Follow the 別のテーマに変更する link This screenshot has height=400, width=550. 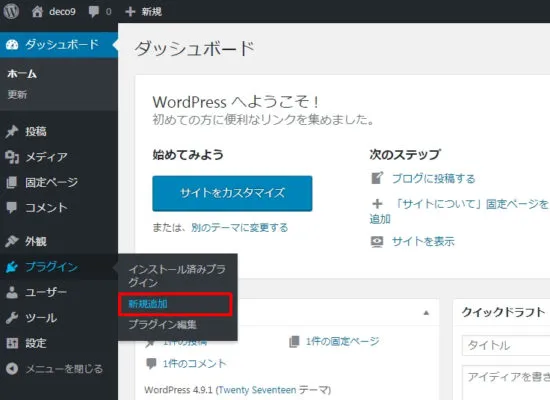tap(240, 227)
